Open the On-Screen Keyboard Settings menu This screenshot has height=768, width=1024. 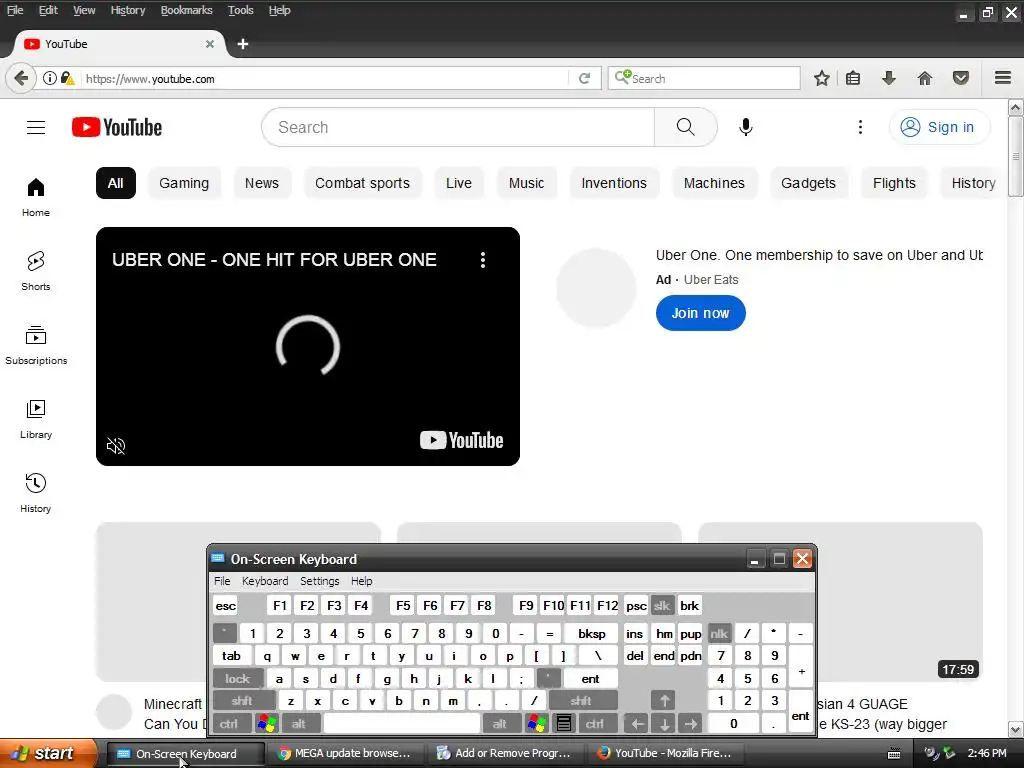319,581
